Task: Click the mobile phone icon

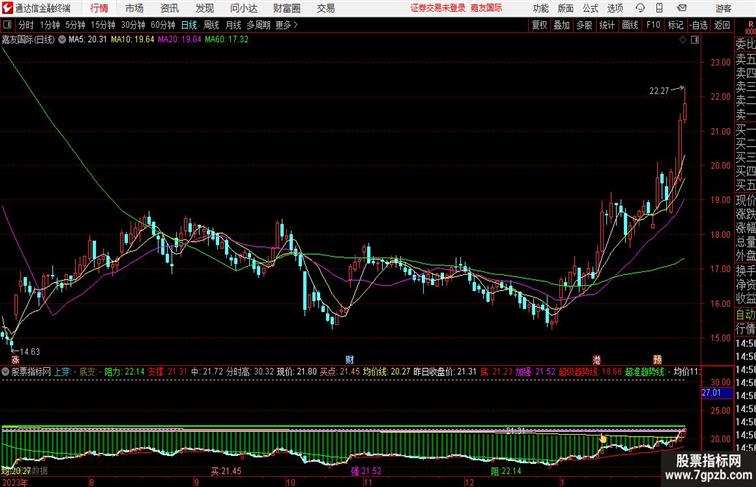Action: [x=659, y=8]
